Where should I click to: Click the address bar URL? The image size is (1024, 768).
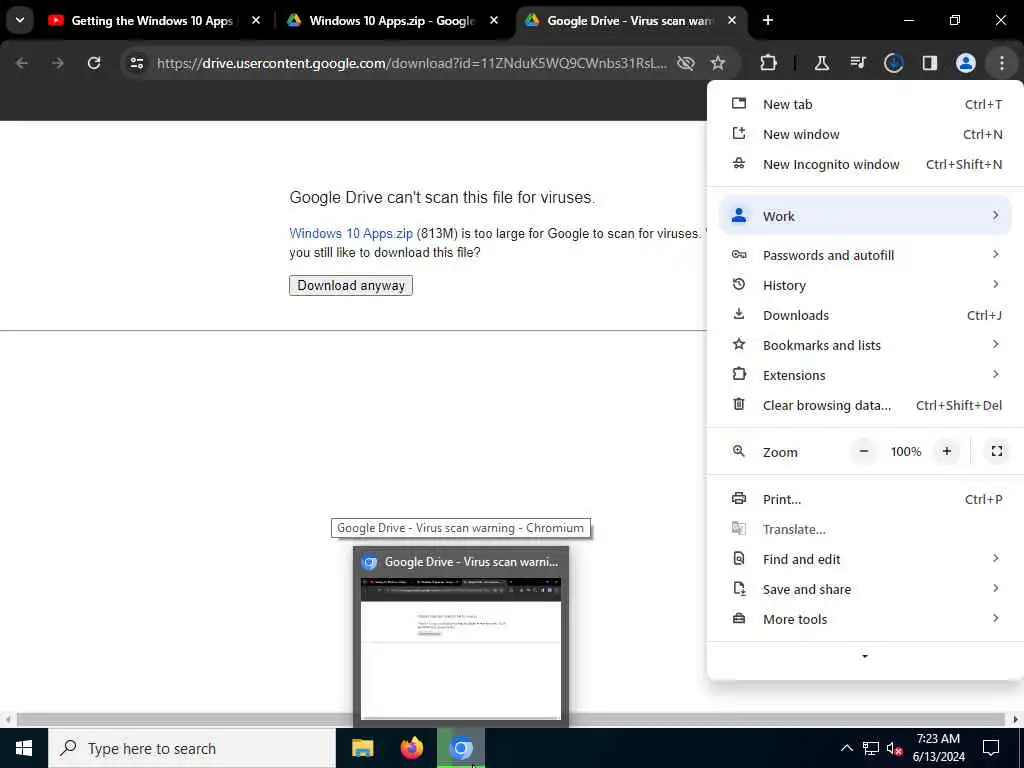click(411, 63)
